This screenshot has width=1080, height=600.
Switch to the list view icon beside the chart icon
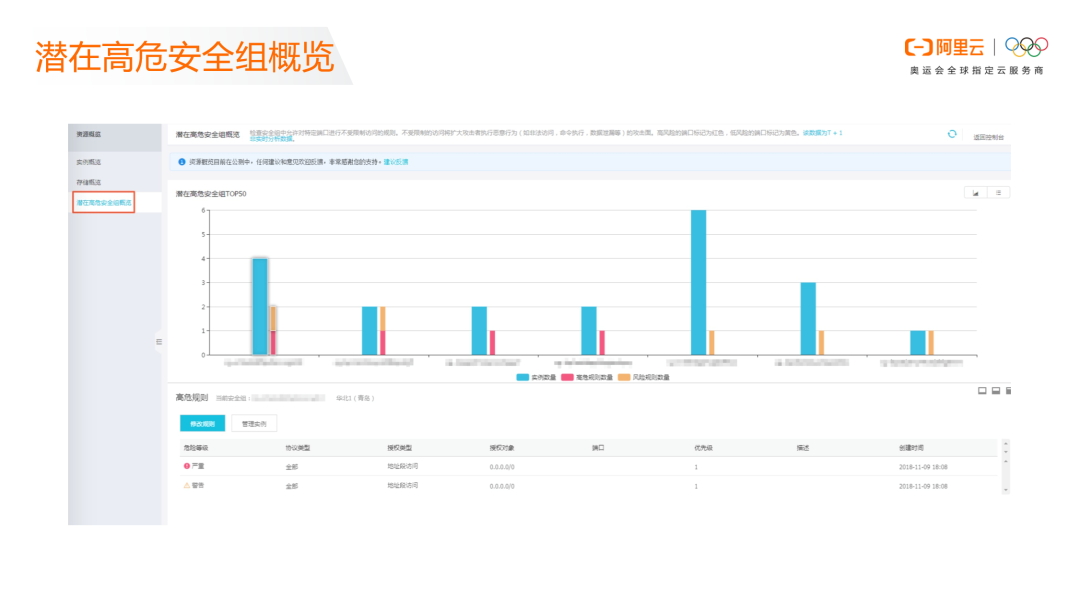[x=998, y=193]
